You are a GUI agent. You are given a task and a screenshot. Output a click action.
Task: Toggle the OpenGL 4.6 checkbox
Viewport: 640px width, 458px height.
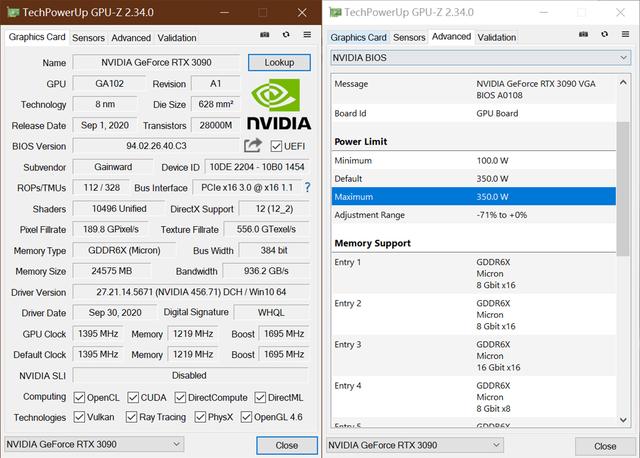(x=246, y=417)
